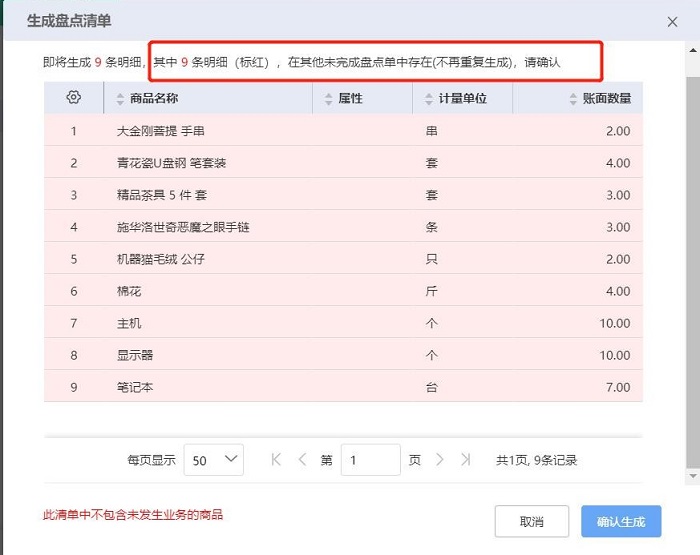Select row 机器猫毛绒 公仔
700x555 pixels.
click(x=343, y=259)
